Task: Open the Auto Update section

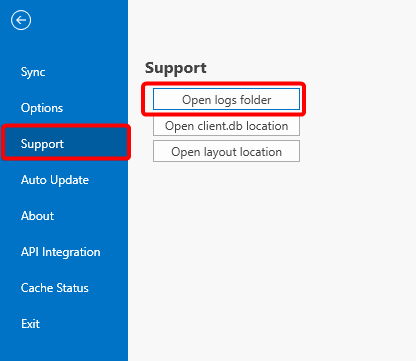Action: pos(64,180)
